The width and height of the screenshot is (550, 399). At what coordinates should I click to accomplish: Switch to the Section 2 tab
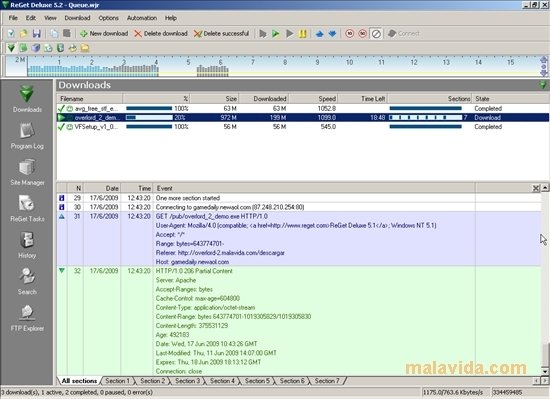152,381
